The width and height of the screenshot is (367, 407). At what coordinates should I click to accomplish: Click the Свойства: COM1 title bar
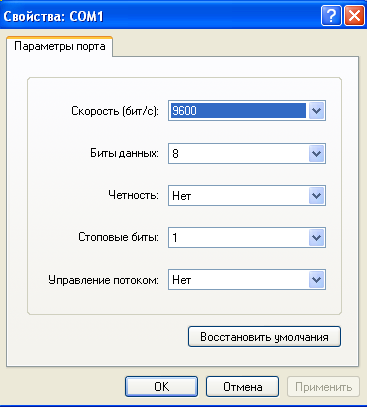[160, 16]
